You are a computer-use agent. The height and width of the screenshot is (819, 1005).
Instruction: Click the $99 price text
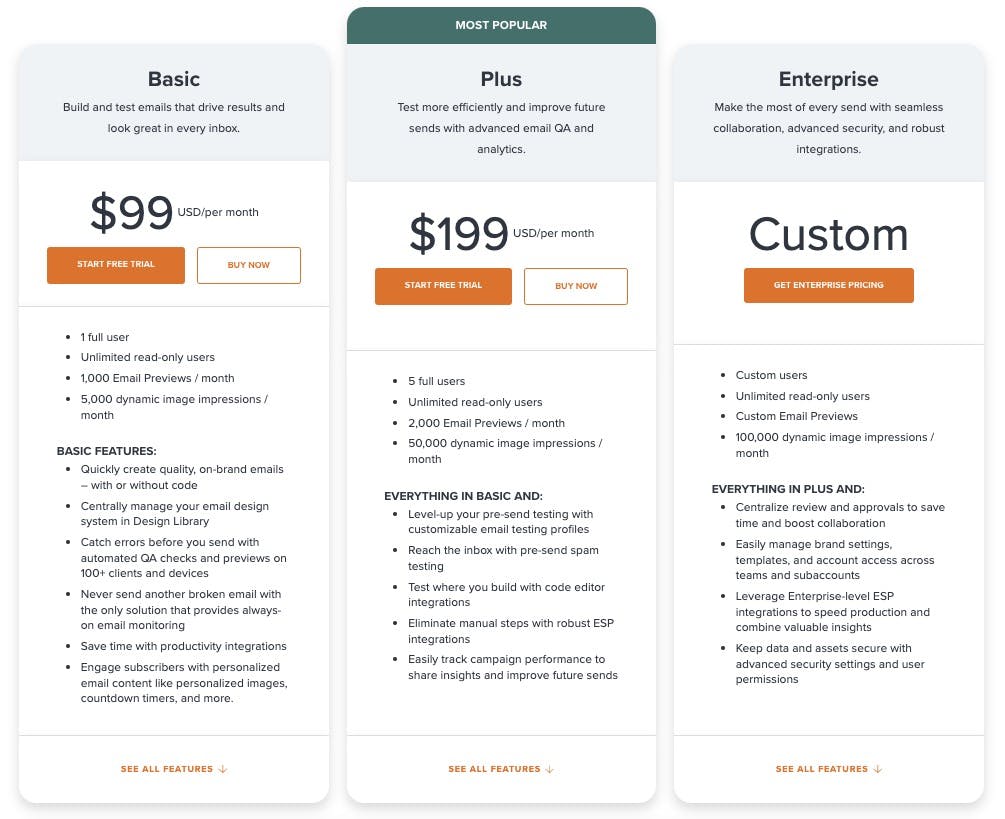click(x=131, y=212)
